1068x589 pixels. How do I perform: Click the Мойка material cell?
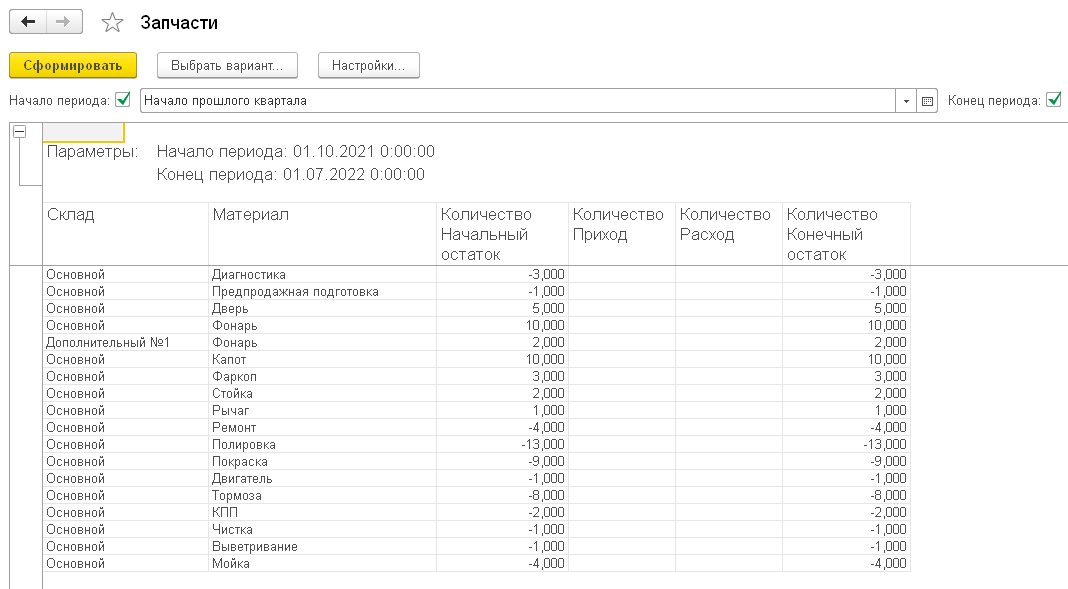coord(322,564)
